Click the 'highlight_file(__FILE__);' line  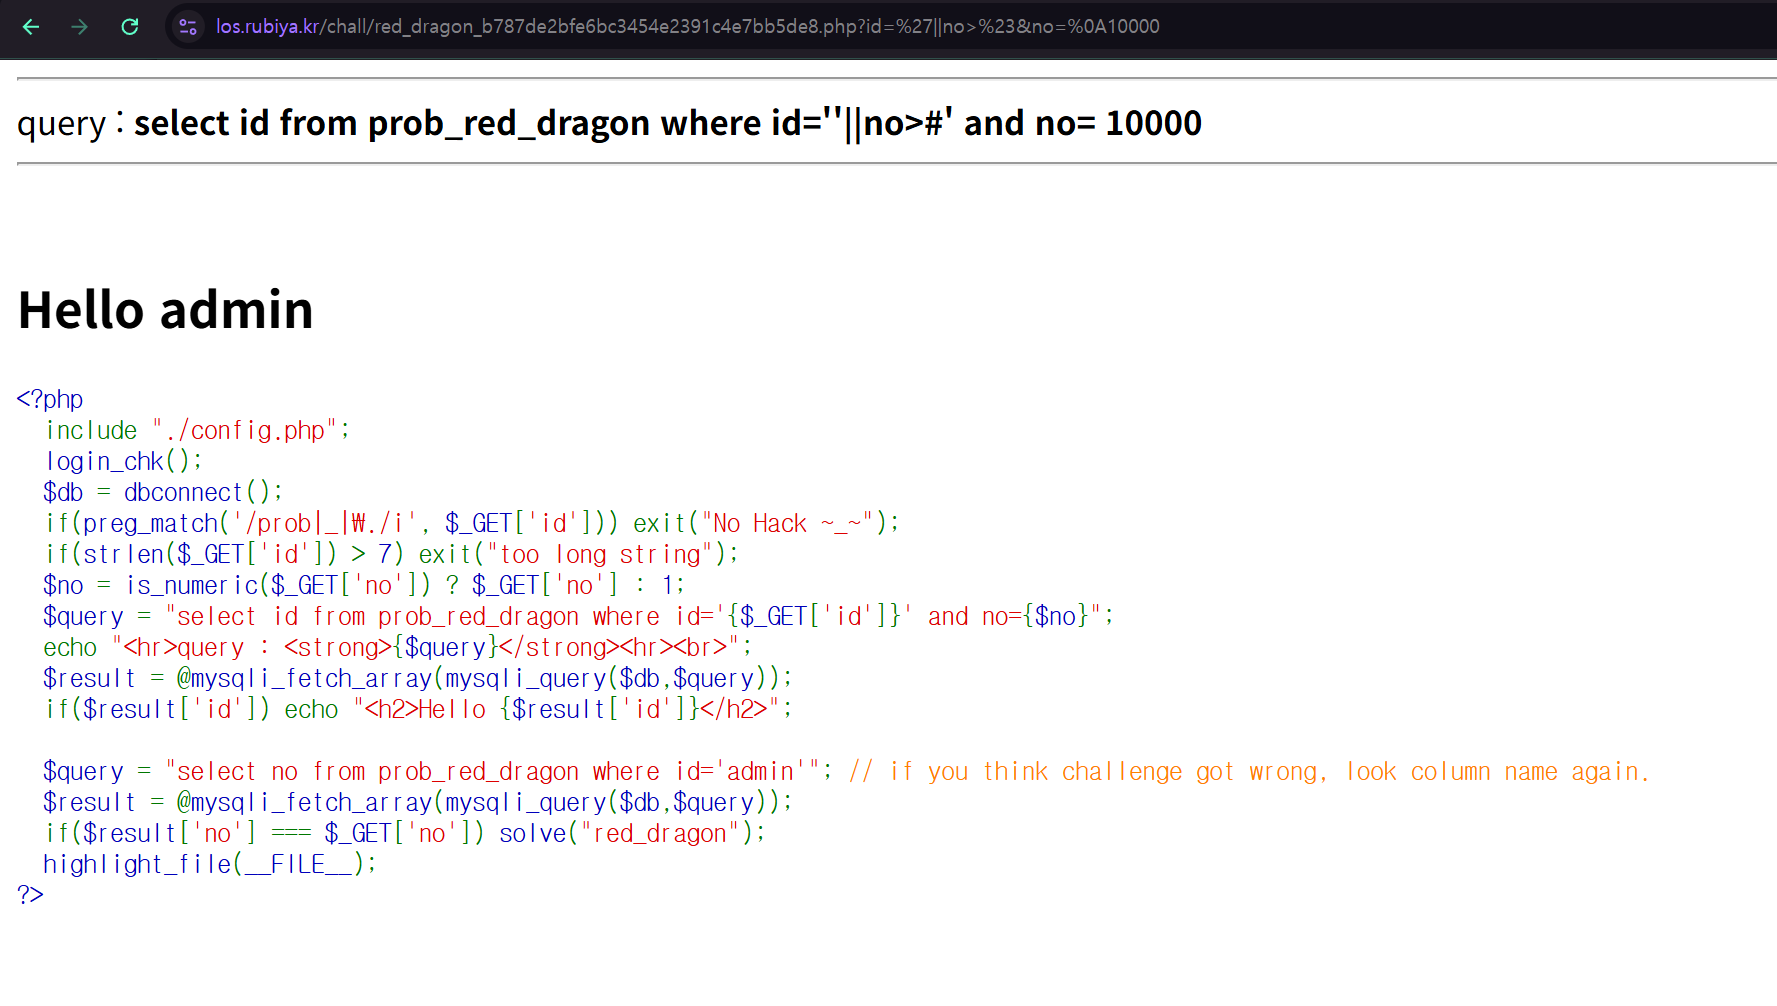pos(210,864)
